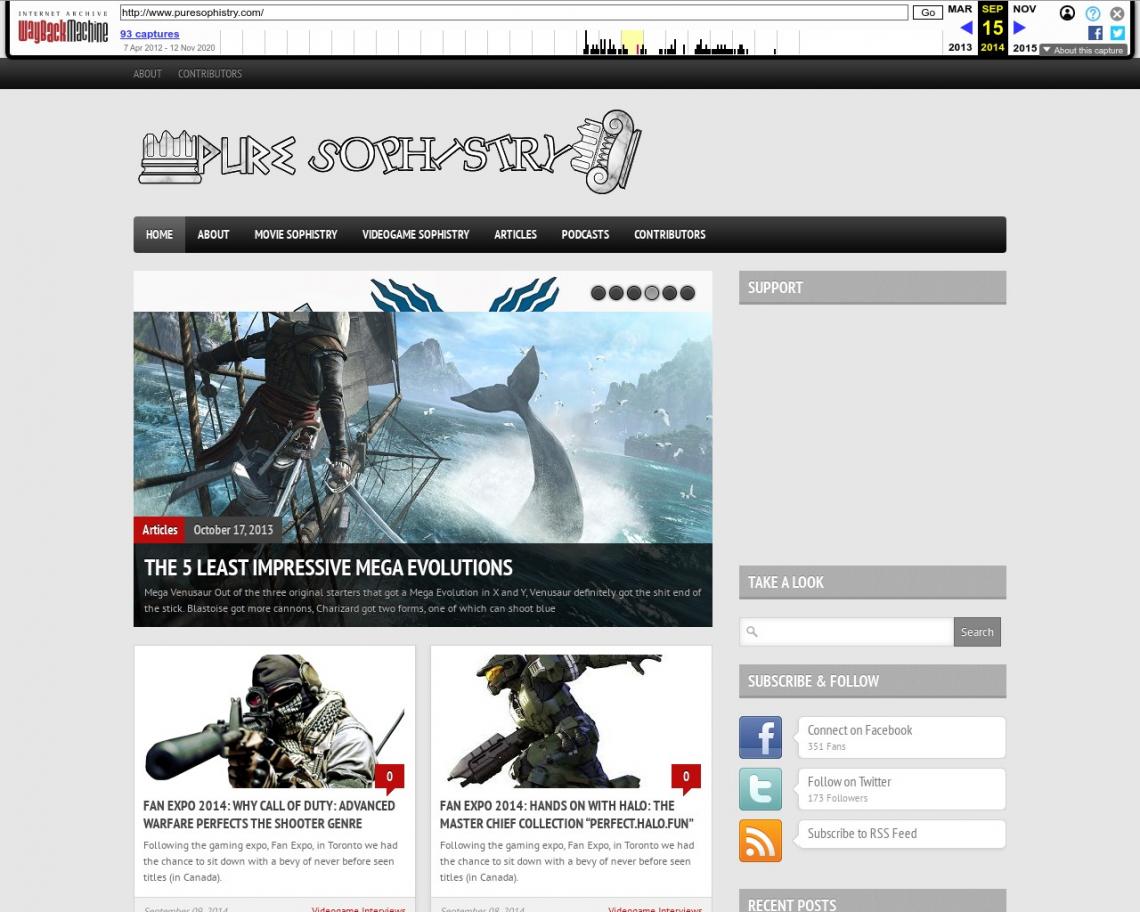Open the 93 captures link
Image resolution: width=1140 pixels, height=912 pixels.
point(150,33)
